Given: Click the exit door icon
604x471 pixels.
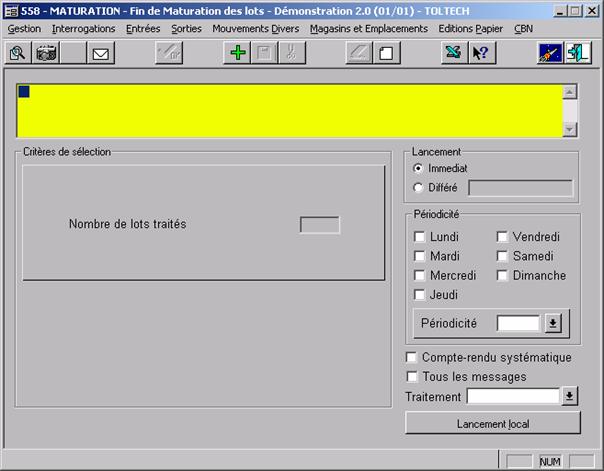Looking at the screenshot, I should [578, 53].
